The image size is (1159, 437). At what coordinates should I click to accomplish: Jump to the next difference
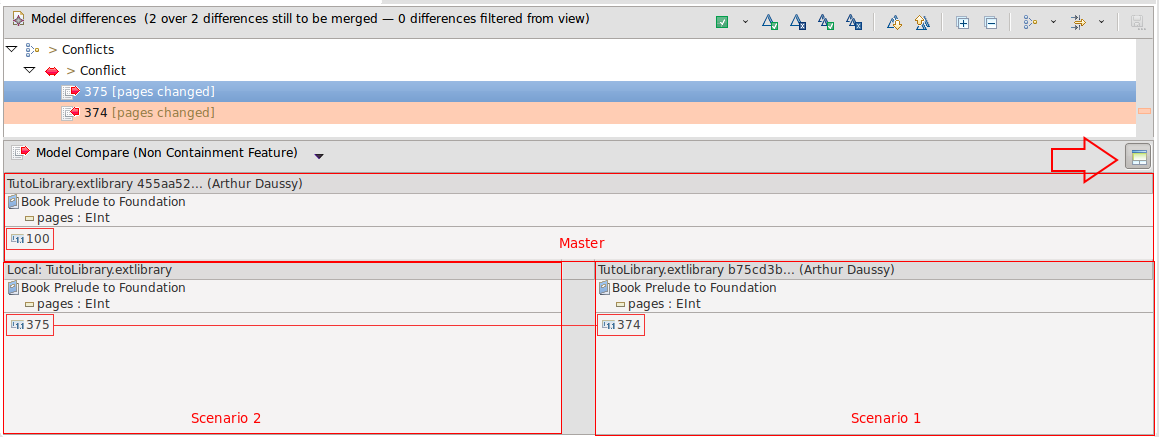894,22
